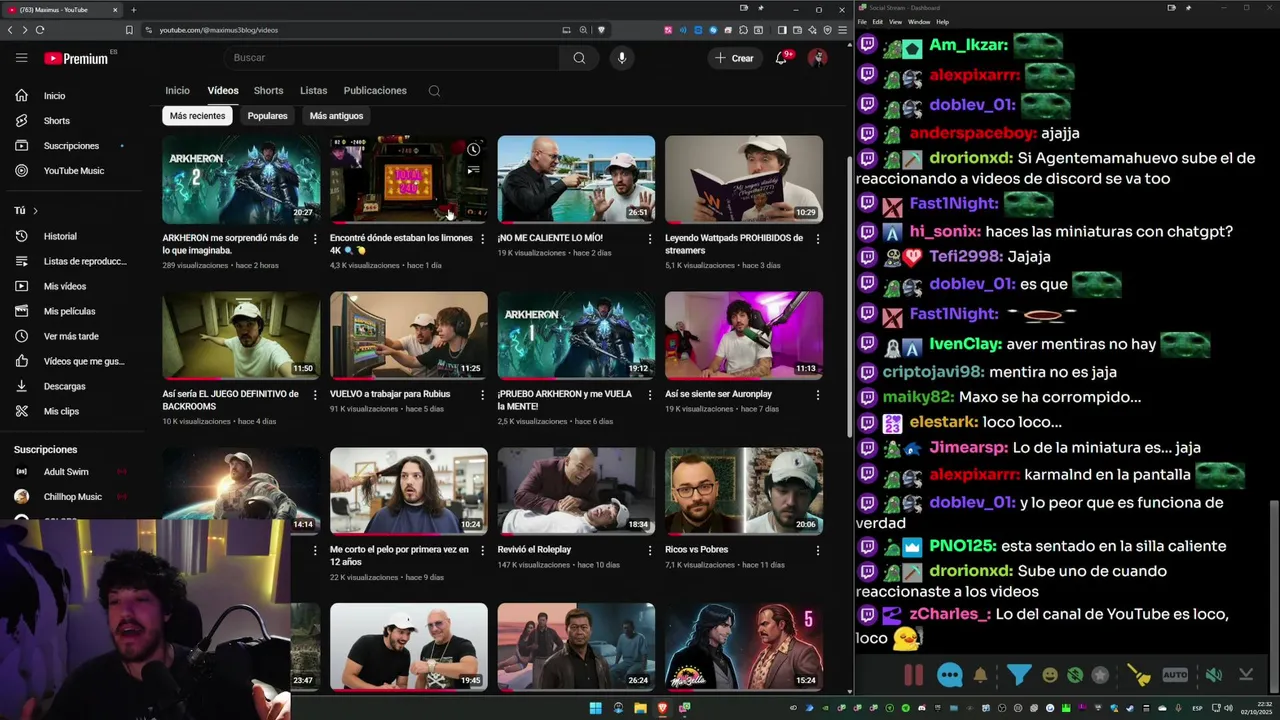
Task: Bookmark the page with address bar bookmark icon
Action: pyautogui.click(x=129, y=30)
